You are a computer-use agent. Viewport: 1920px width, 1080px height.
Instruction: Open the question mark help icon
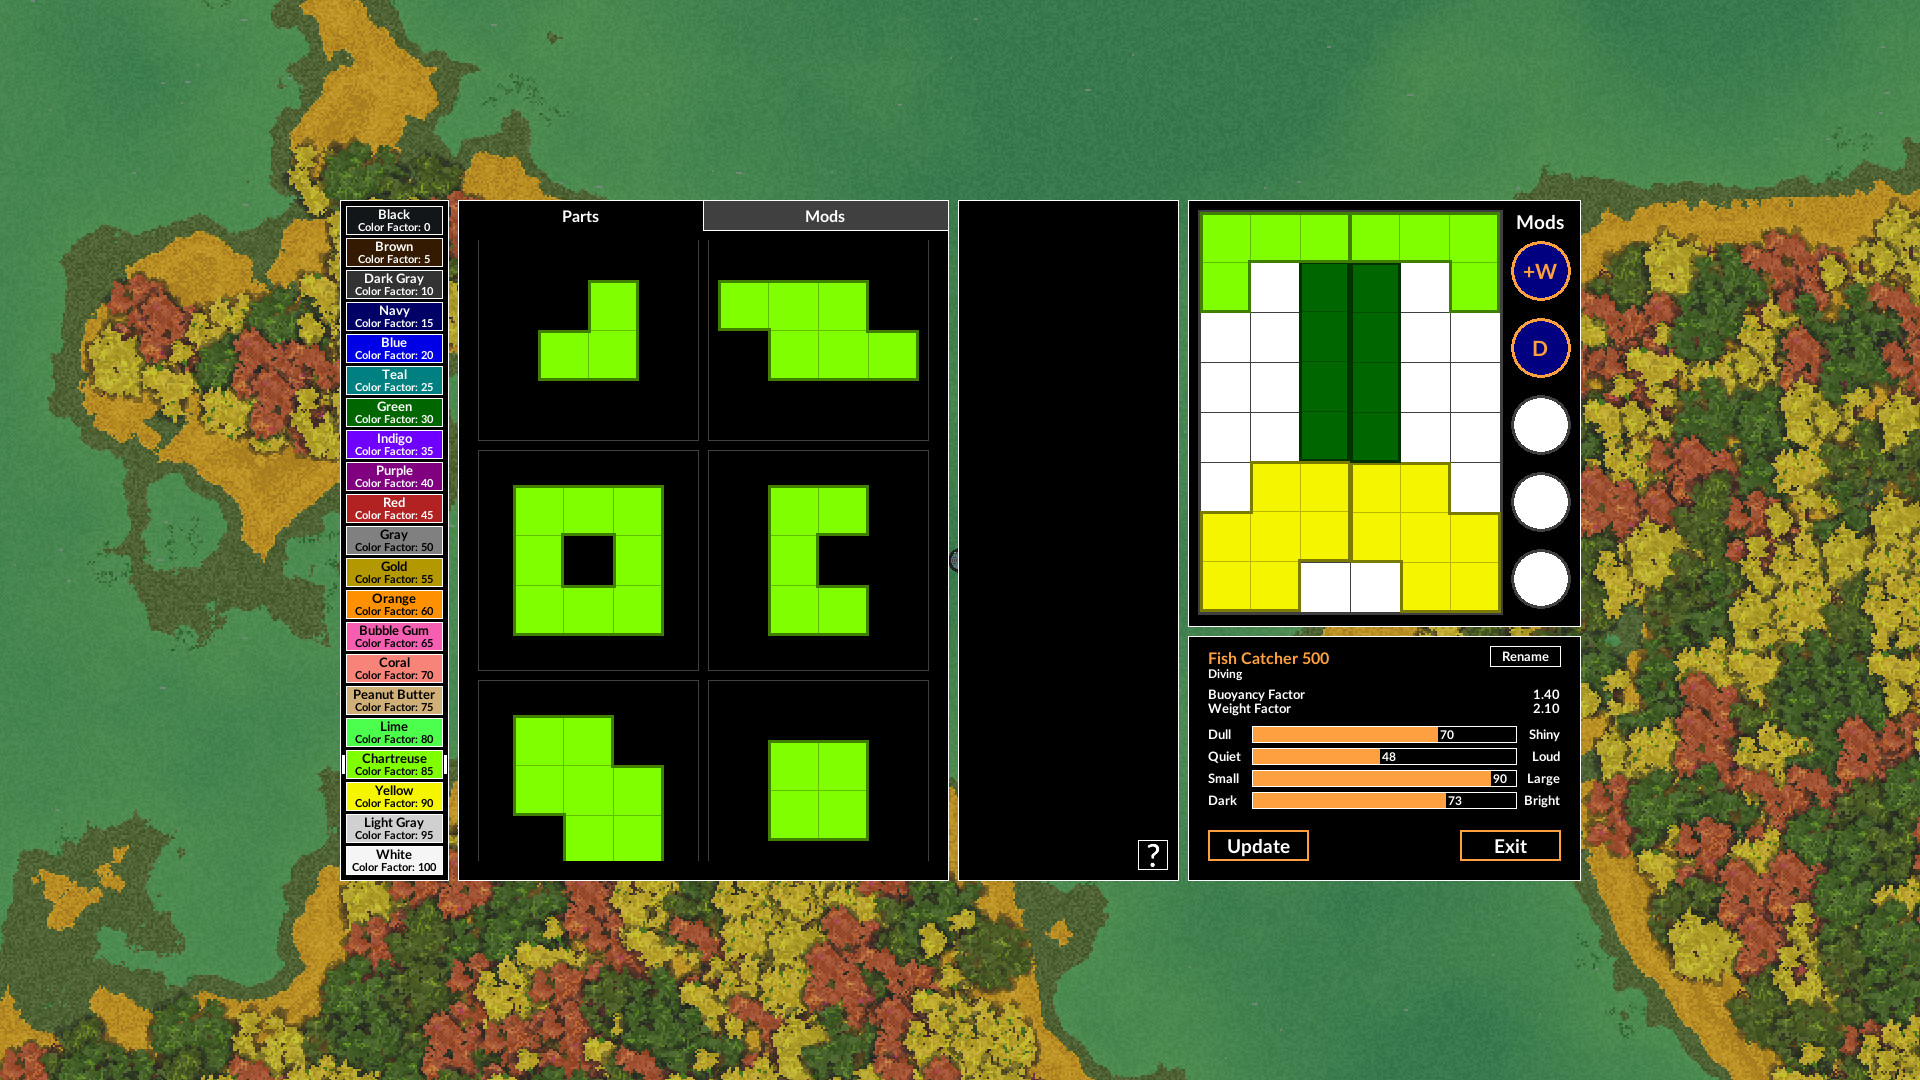tap(1152, 854)
